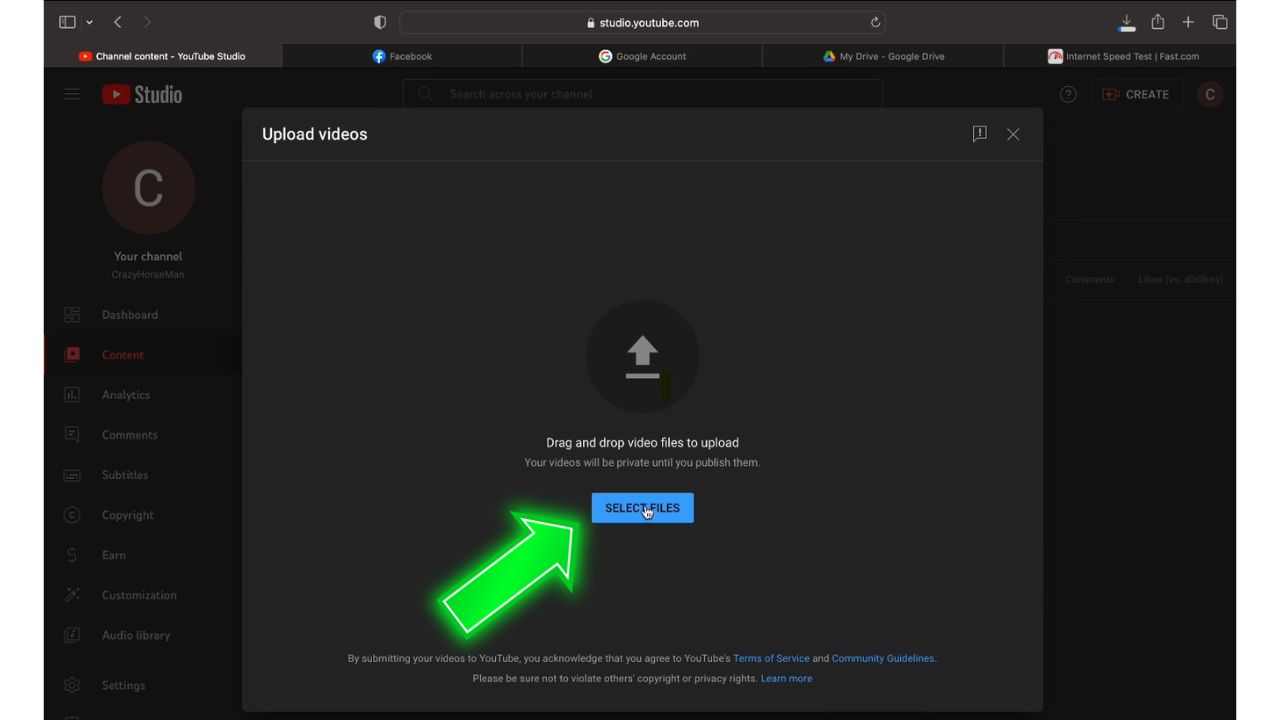This screenshot has height=720, width=1280.
Task: Click the Analytics chart icon
Action: pos(72,395)
